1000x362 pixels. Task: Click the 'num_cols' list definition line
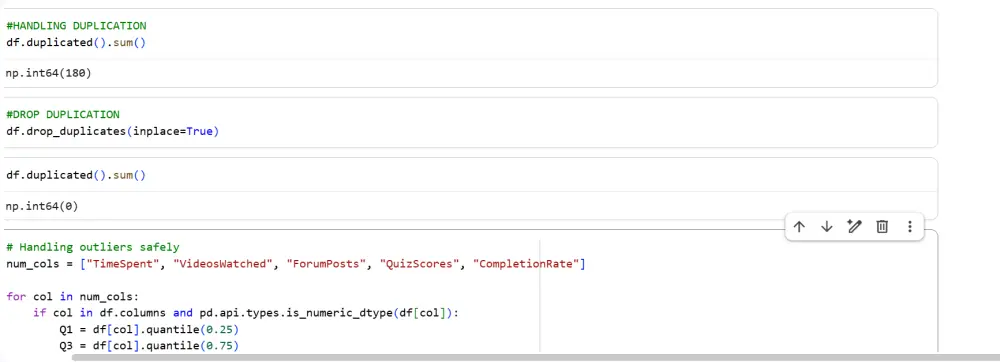[x=295, y=264]
